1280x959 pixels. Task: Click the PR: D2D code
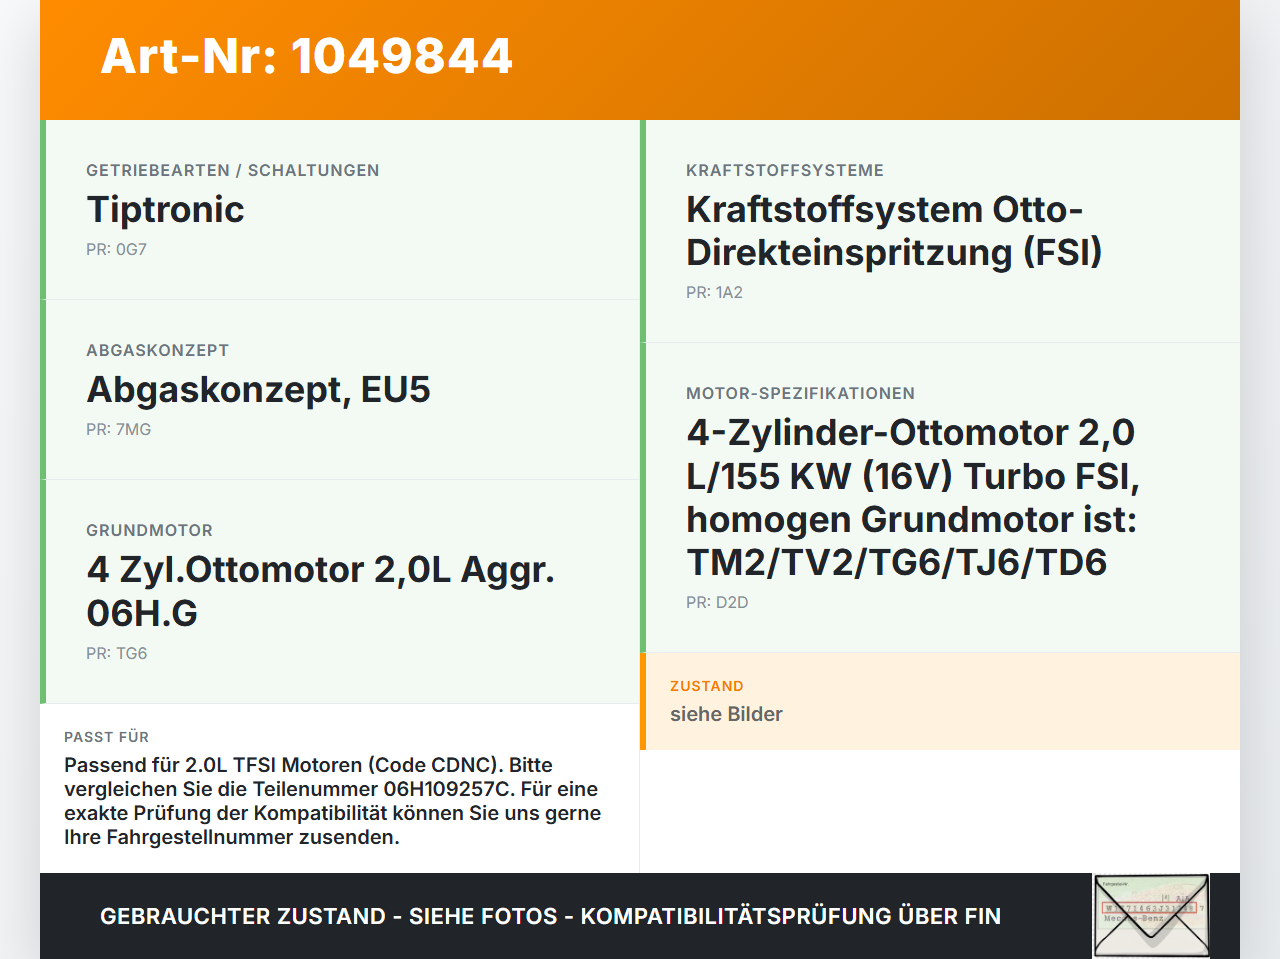pyautogui.click(x=717, y=603)
